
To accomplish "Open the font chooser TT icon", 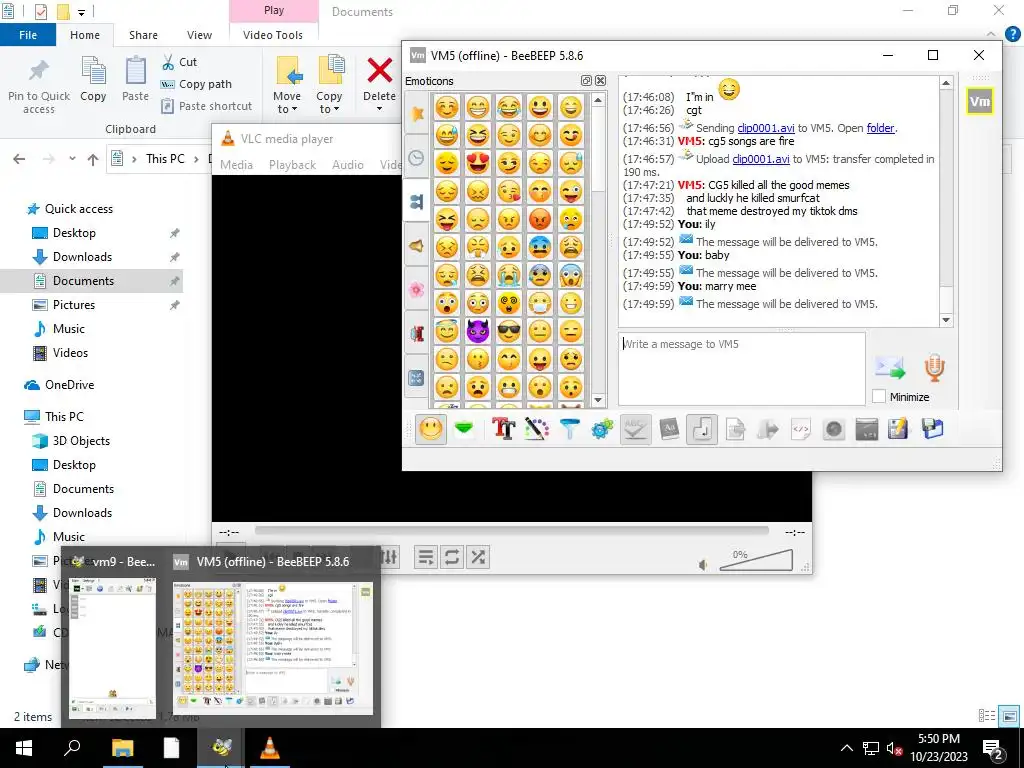I will click(x=504, y=430).
